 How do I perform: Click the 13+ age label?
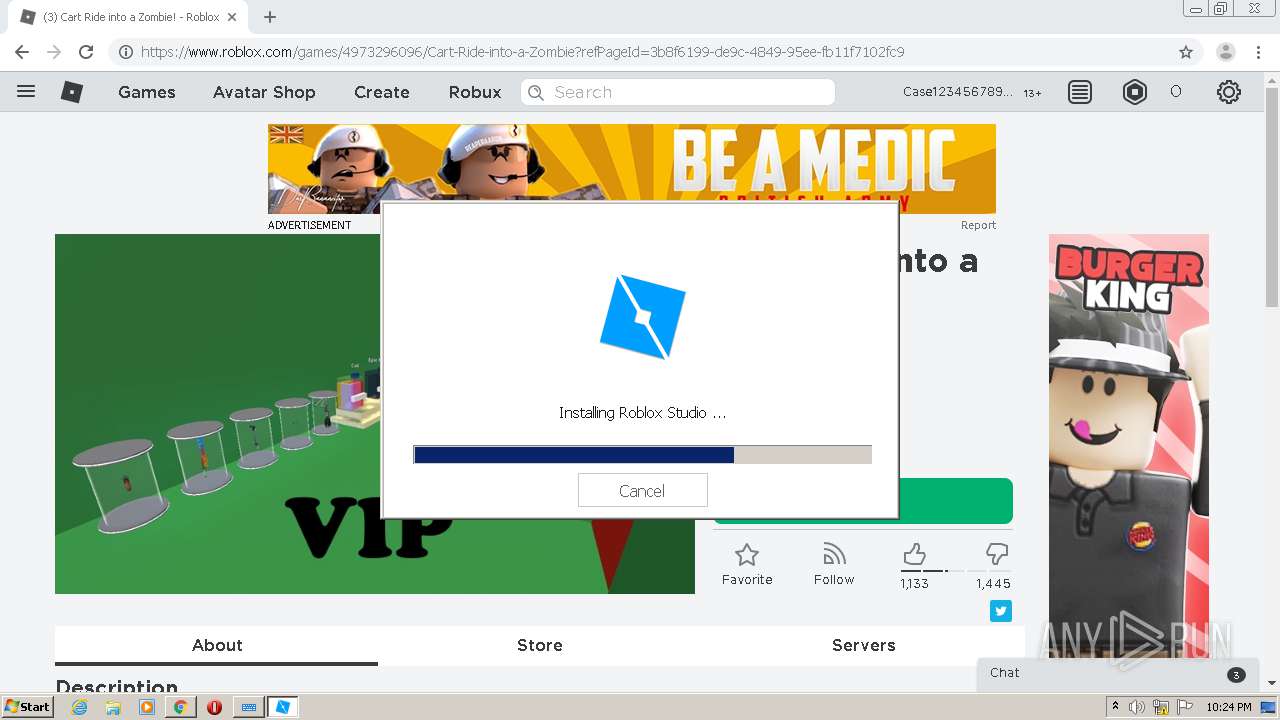click(1032, 93)
